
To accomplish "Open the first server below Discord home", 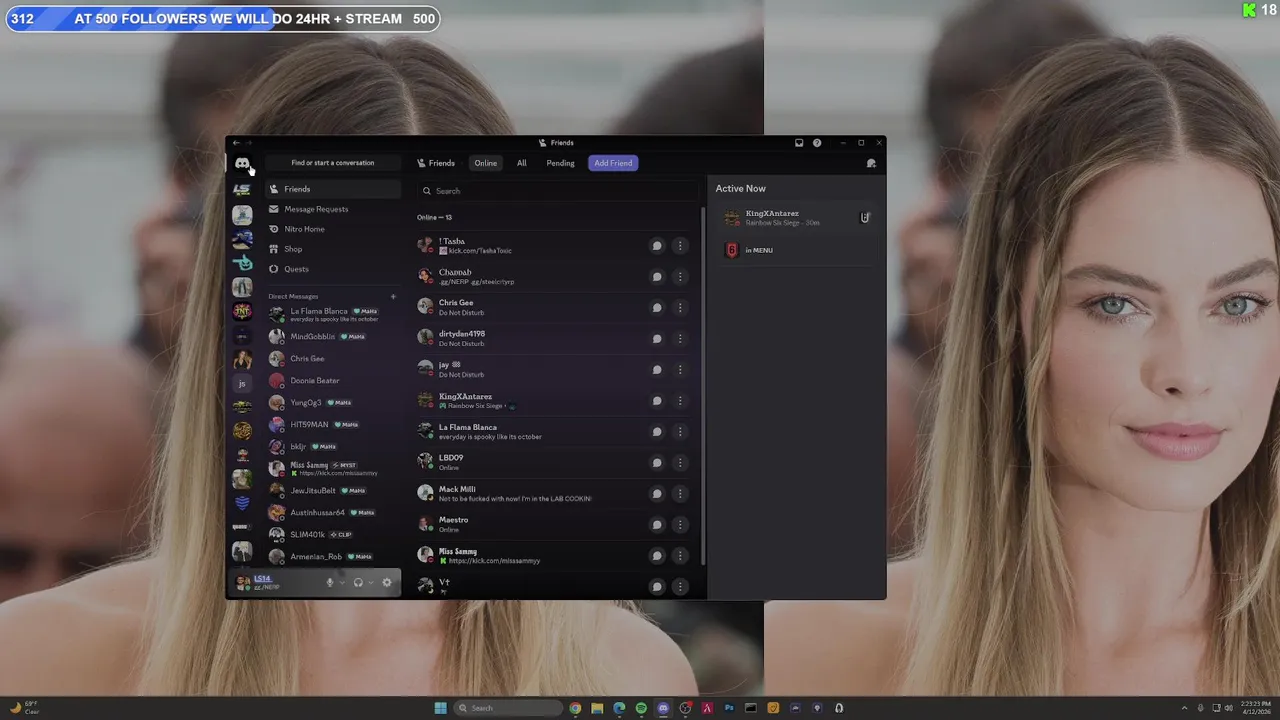I will pos(242,189).
